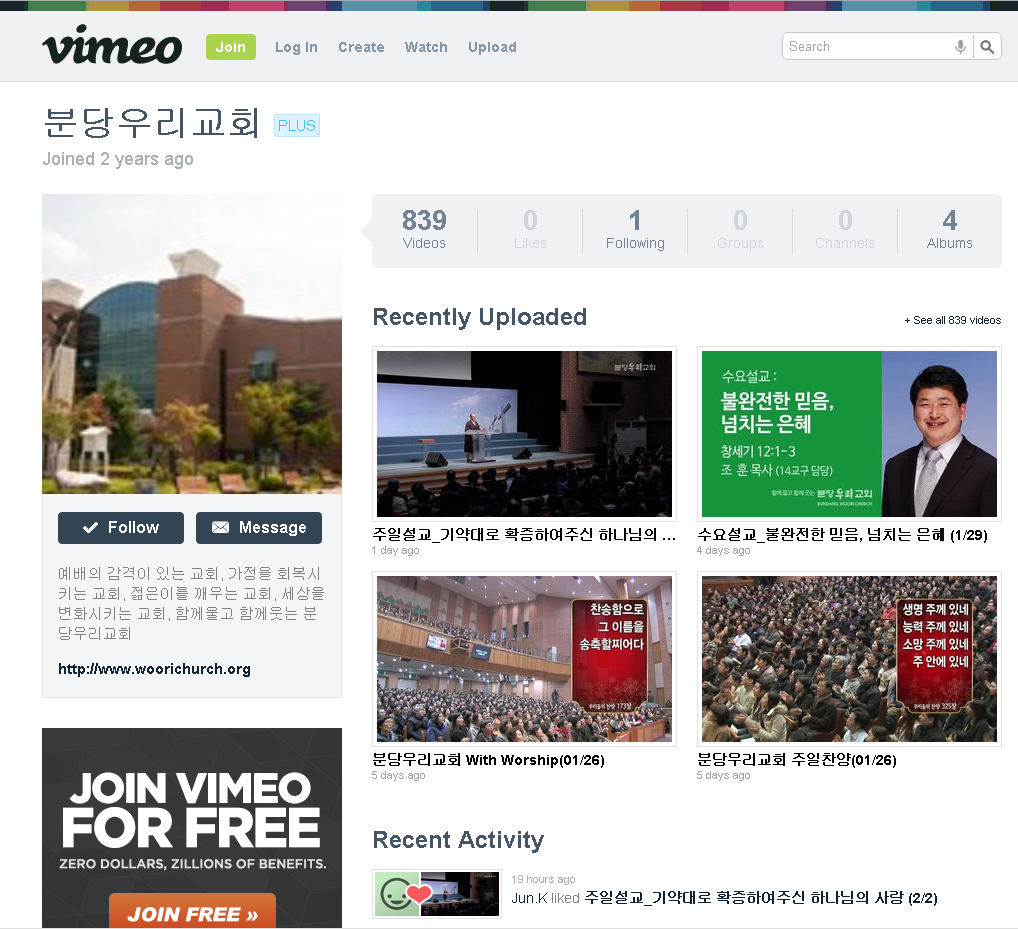Open the Log In menu item
This screenshot has height=929, width=1018.
(x=296, y=47)
